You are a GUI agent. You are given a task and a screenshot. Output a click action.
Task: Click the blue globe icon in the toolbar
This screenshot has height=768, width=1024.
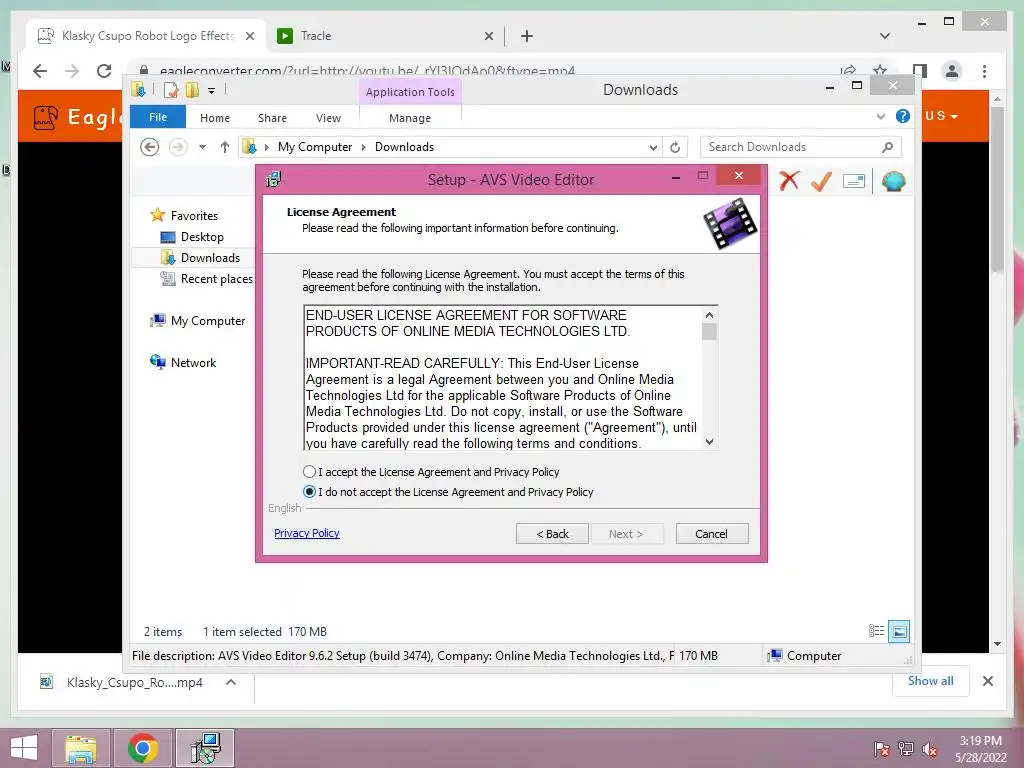point(893,181)
